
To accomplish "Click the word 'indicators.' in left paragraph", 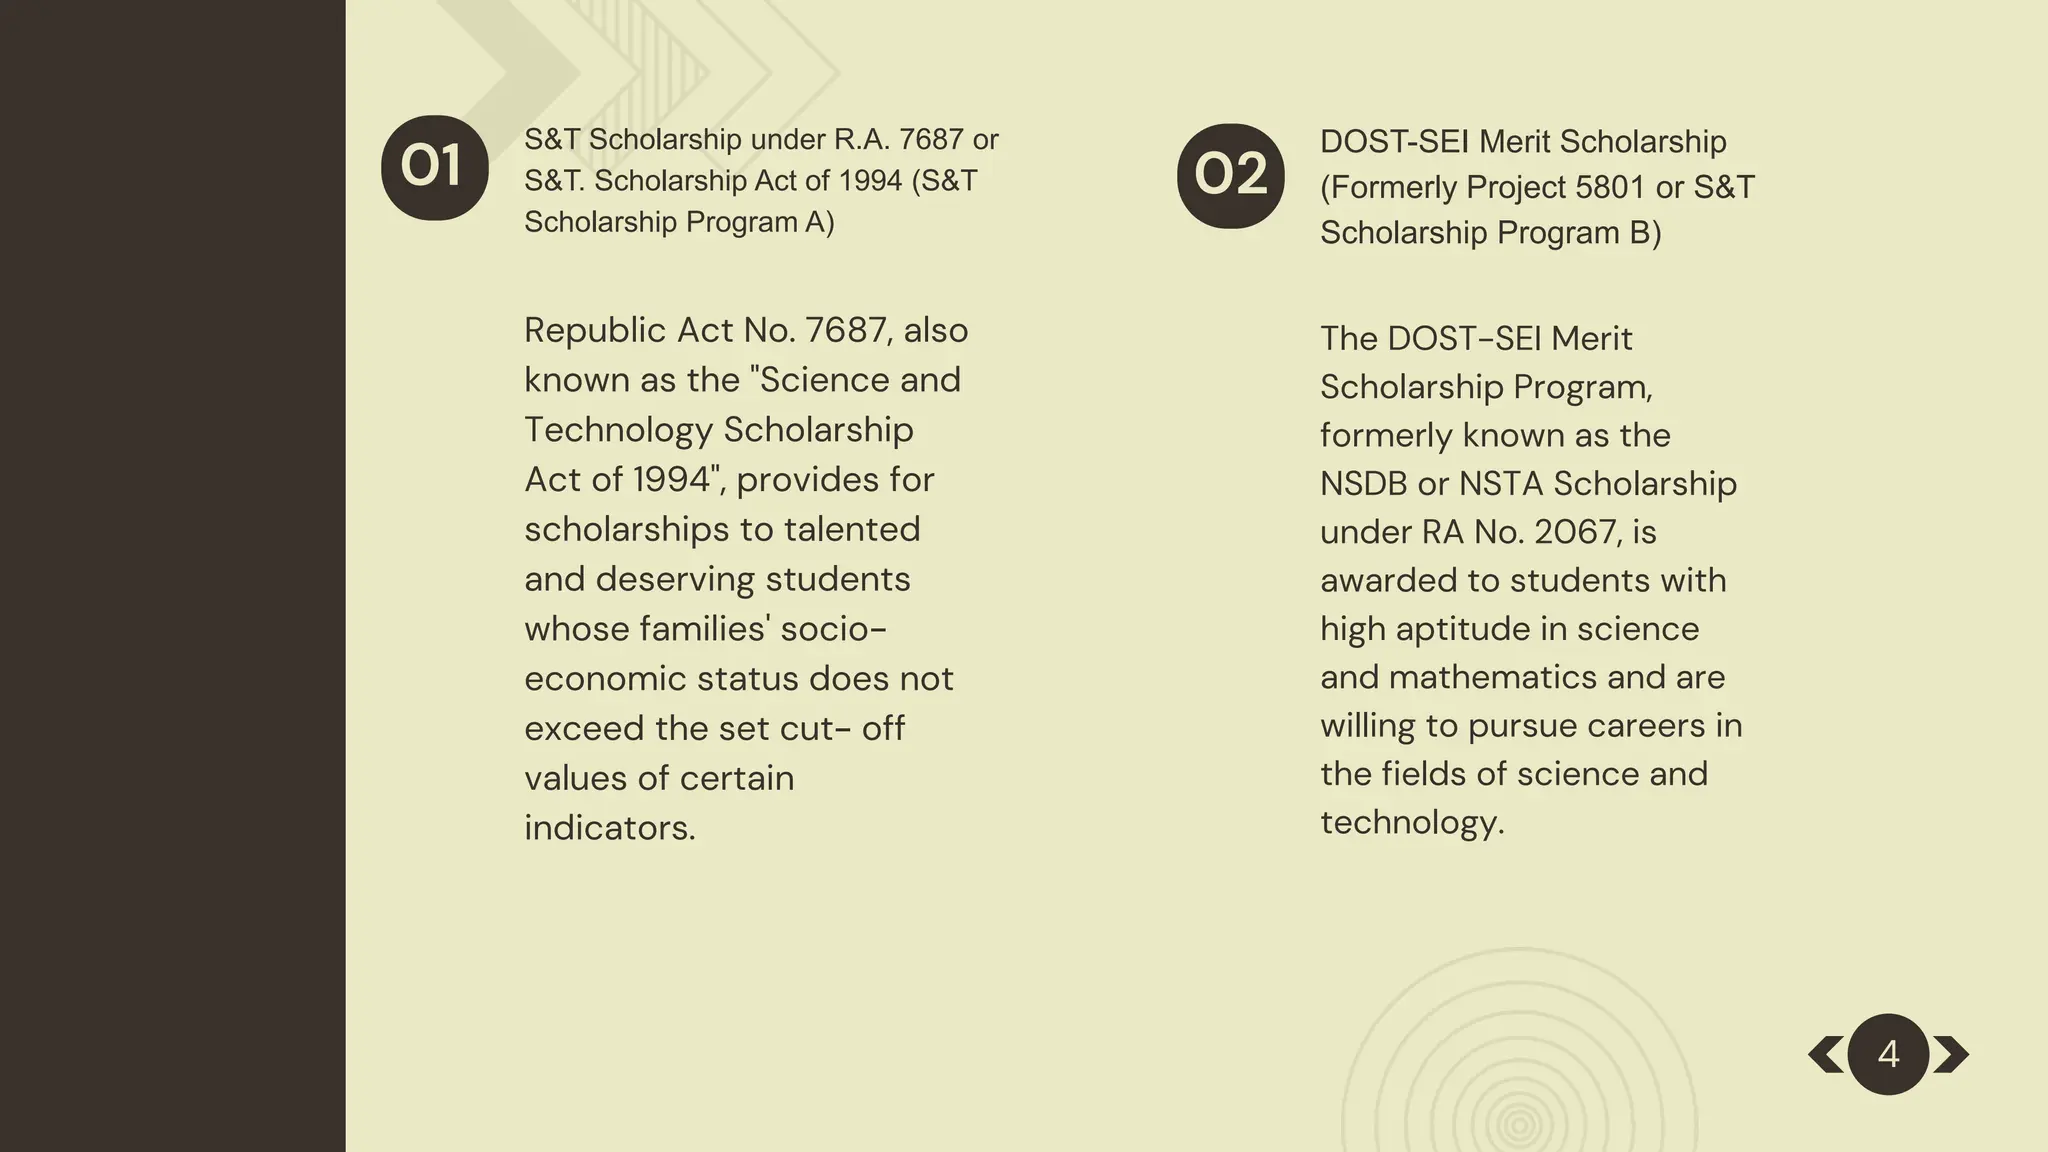I will [610, 828].
